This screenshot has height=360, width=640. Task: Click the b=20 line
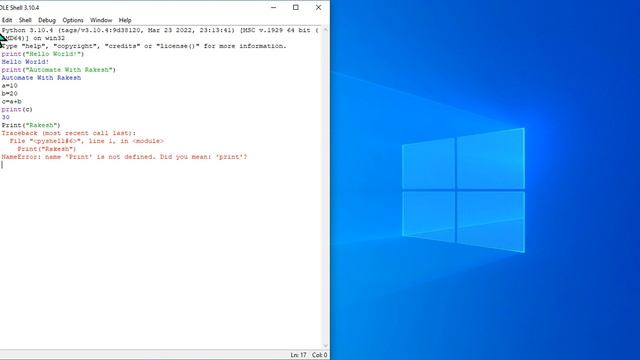click(x=9, y=93)
